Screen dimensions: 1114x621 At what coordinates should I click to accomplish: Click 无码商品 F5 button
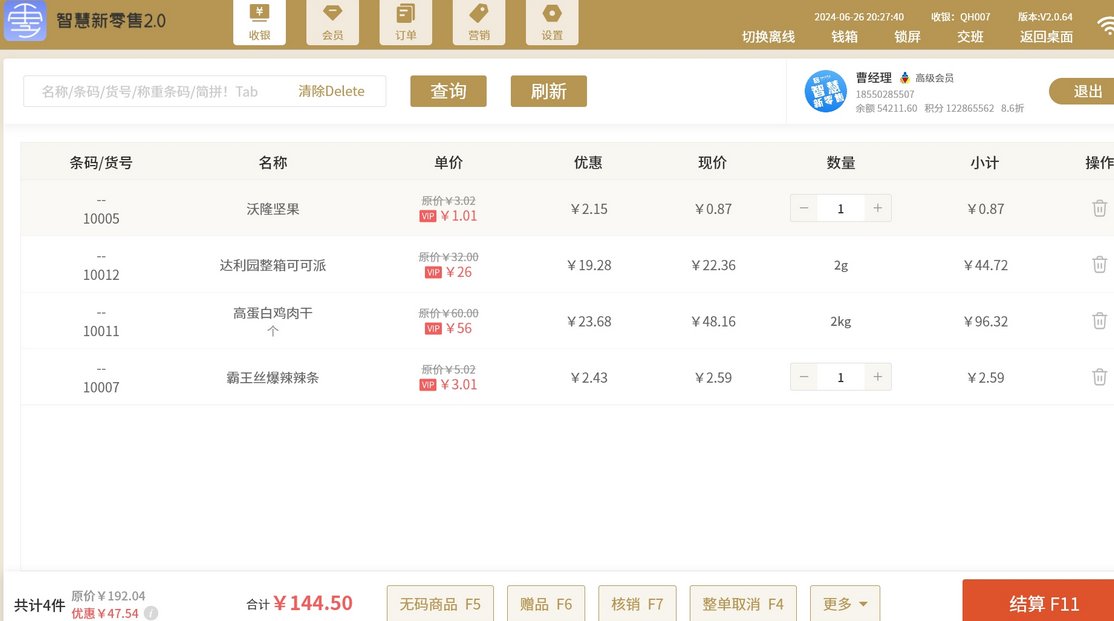(440, 603)
